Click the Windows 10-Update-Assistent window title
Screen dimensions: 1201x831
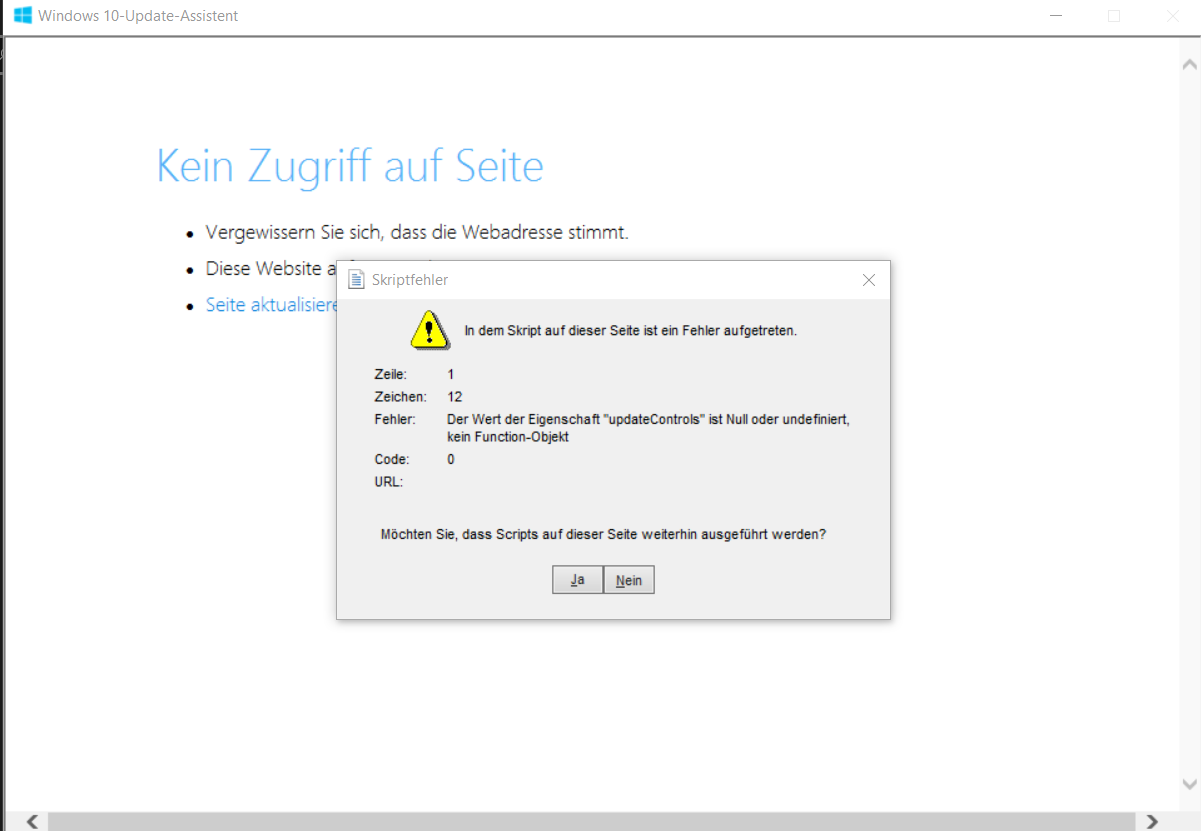pos(138,16)
